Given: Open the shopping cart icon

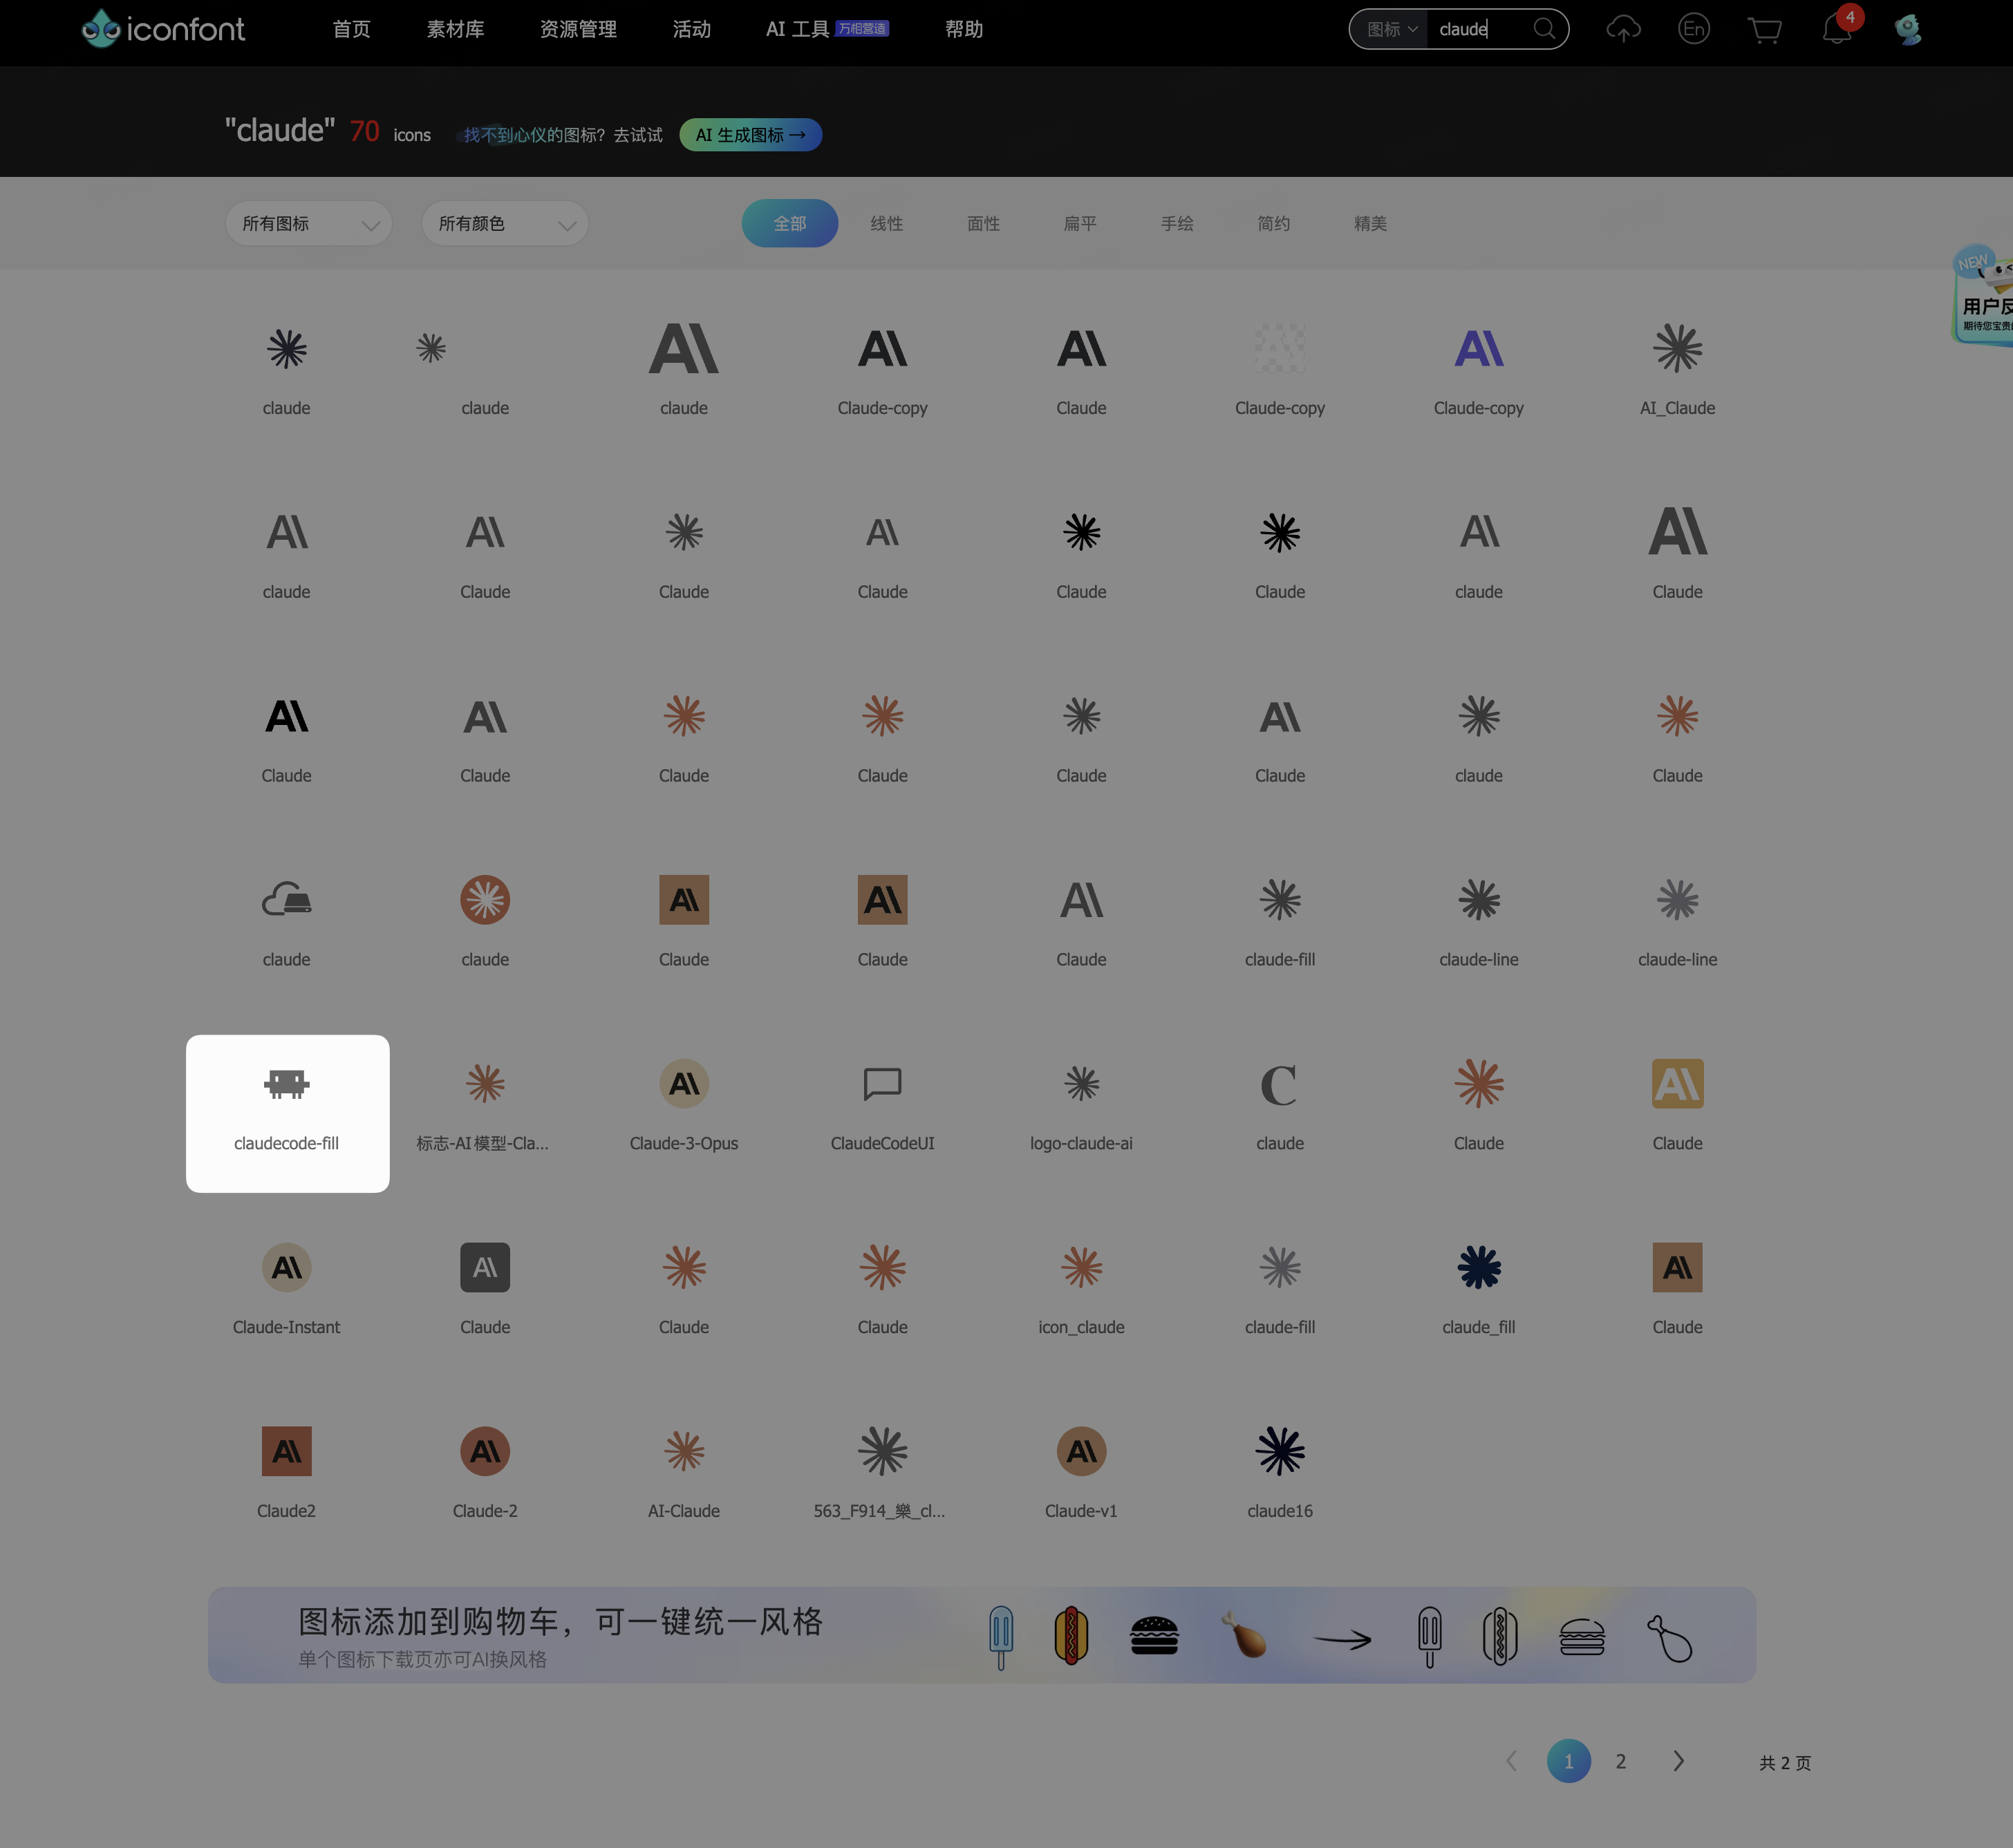Looking at the screenshot, I should click(1766, 30).
